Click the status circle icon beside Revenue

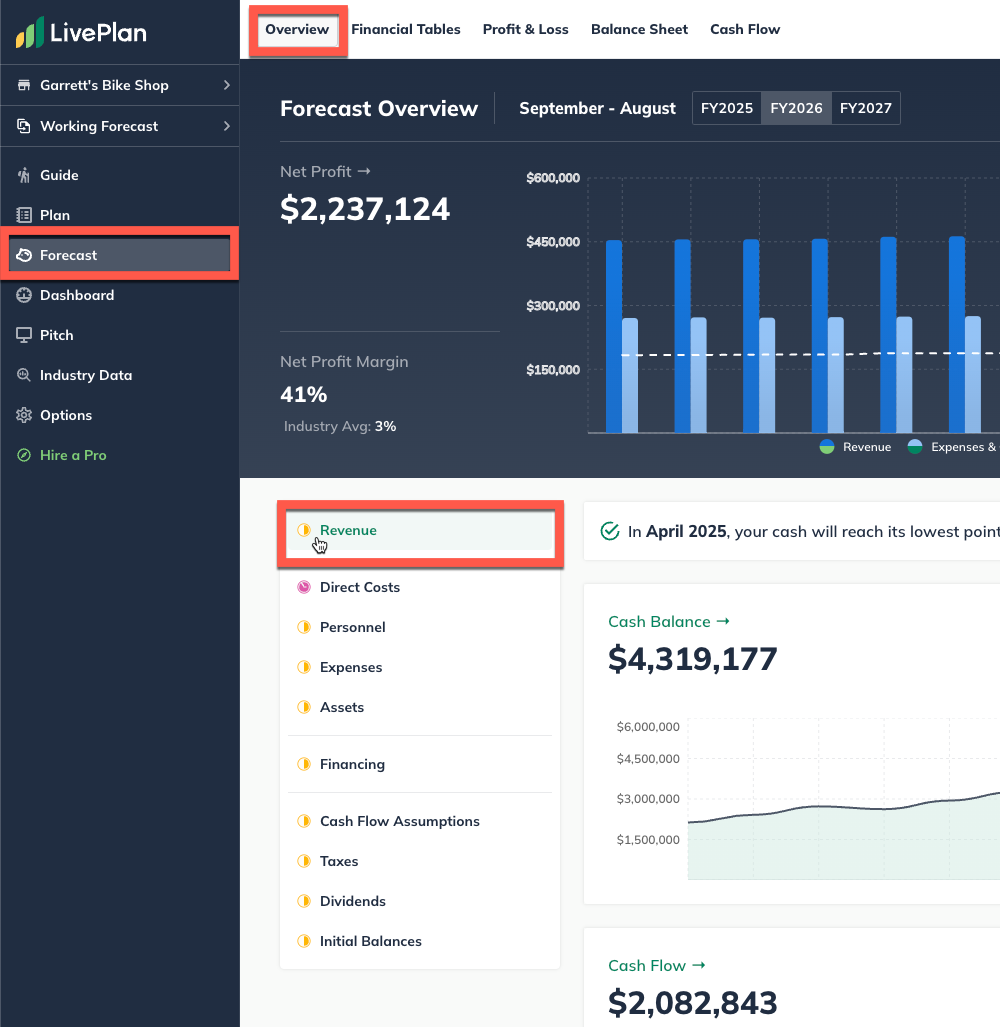(x=304, y=530)
